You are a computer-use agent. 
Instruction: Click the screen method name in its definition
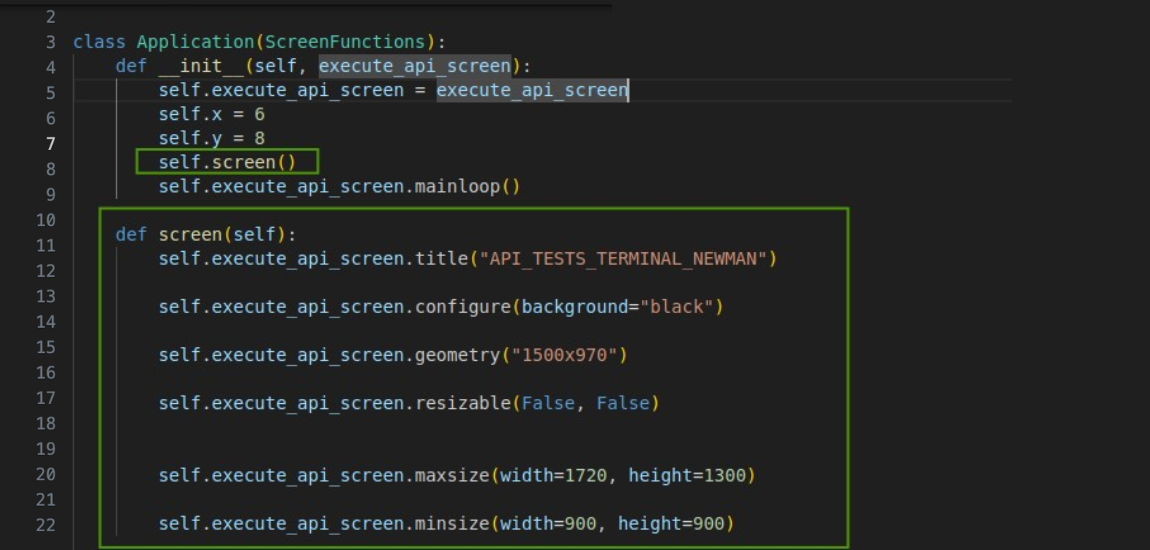190,235
